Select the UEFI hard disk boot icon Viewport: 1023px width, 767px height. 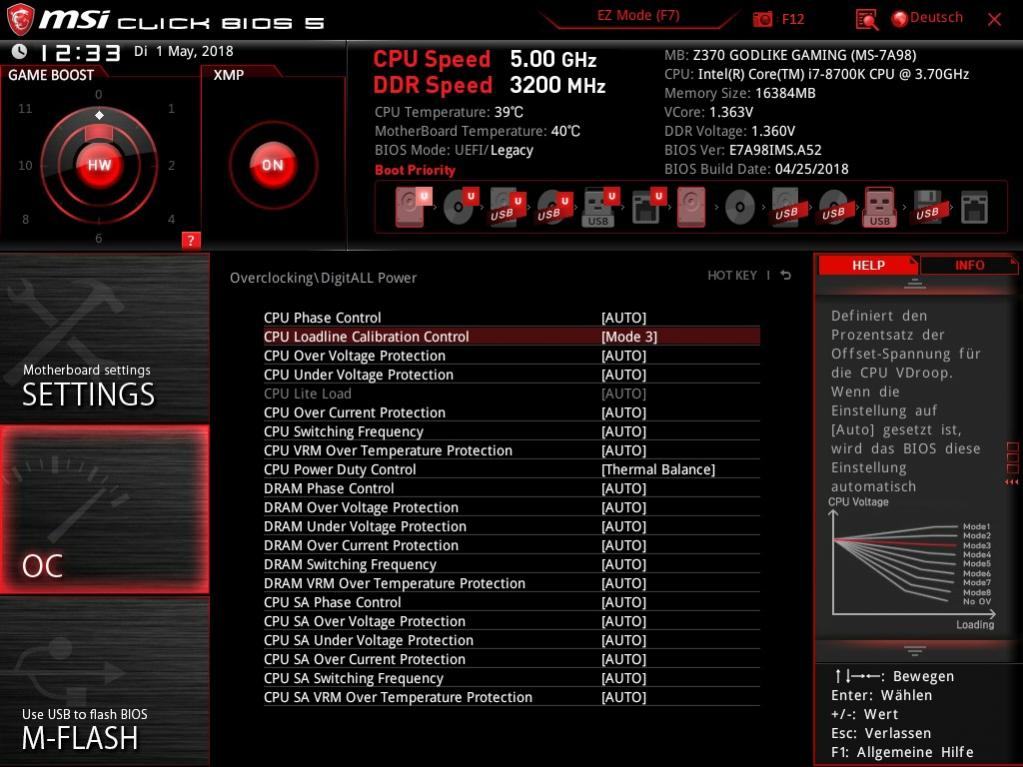tap(412, 207)
